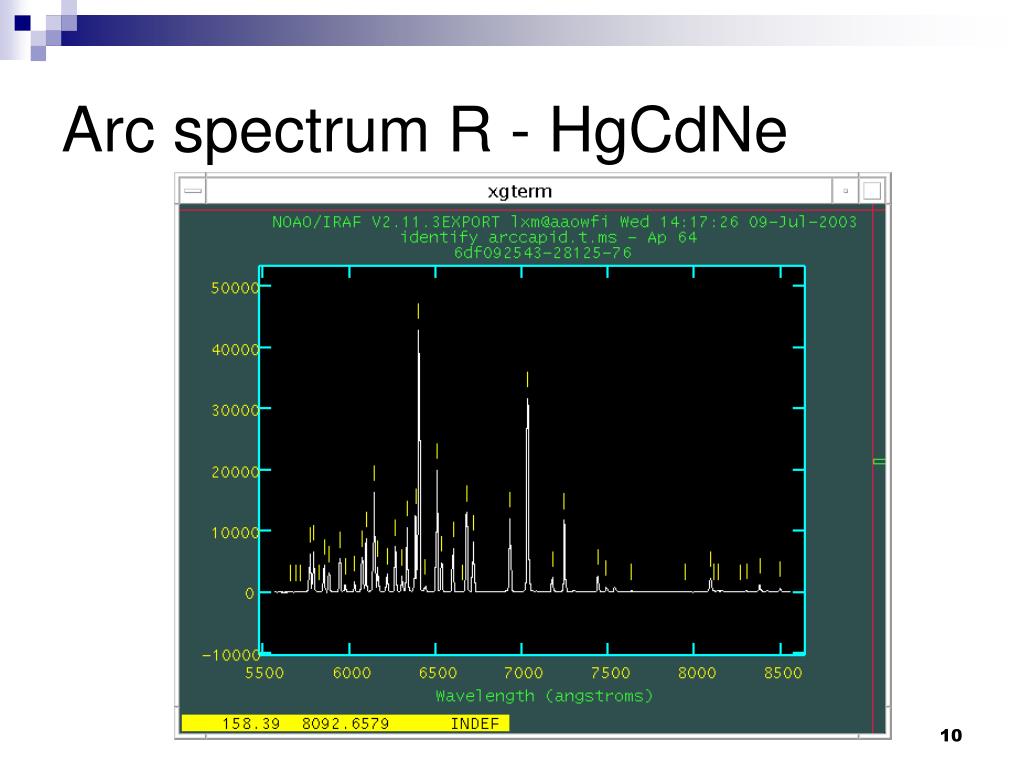Click the slide title 'Arc spectrum R - HgCdNe'
The image size is (1024, 768).
(x=425, y=130)
